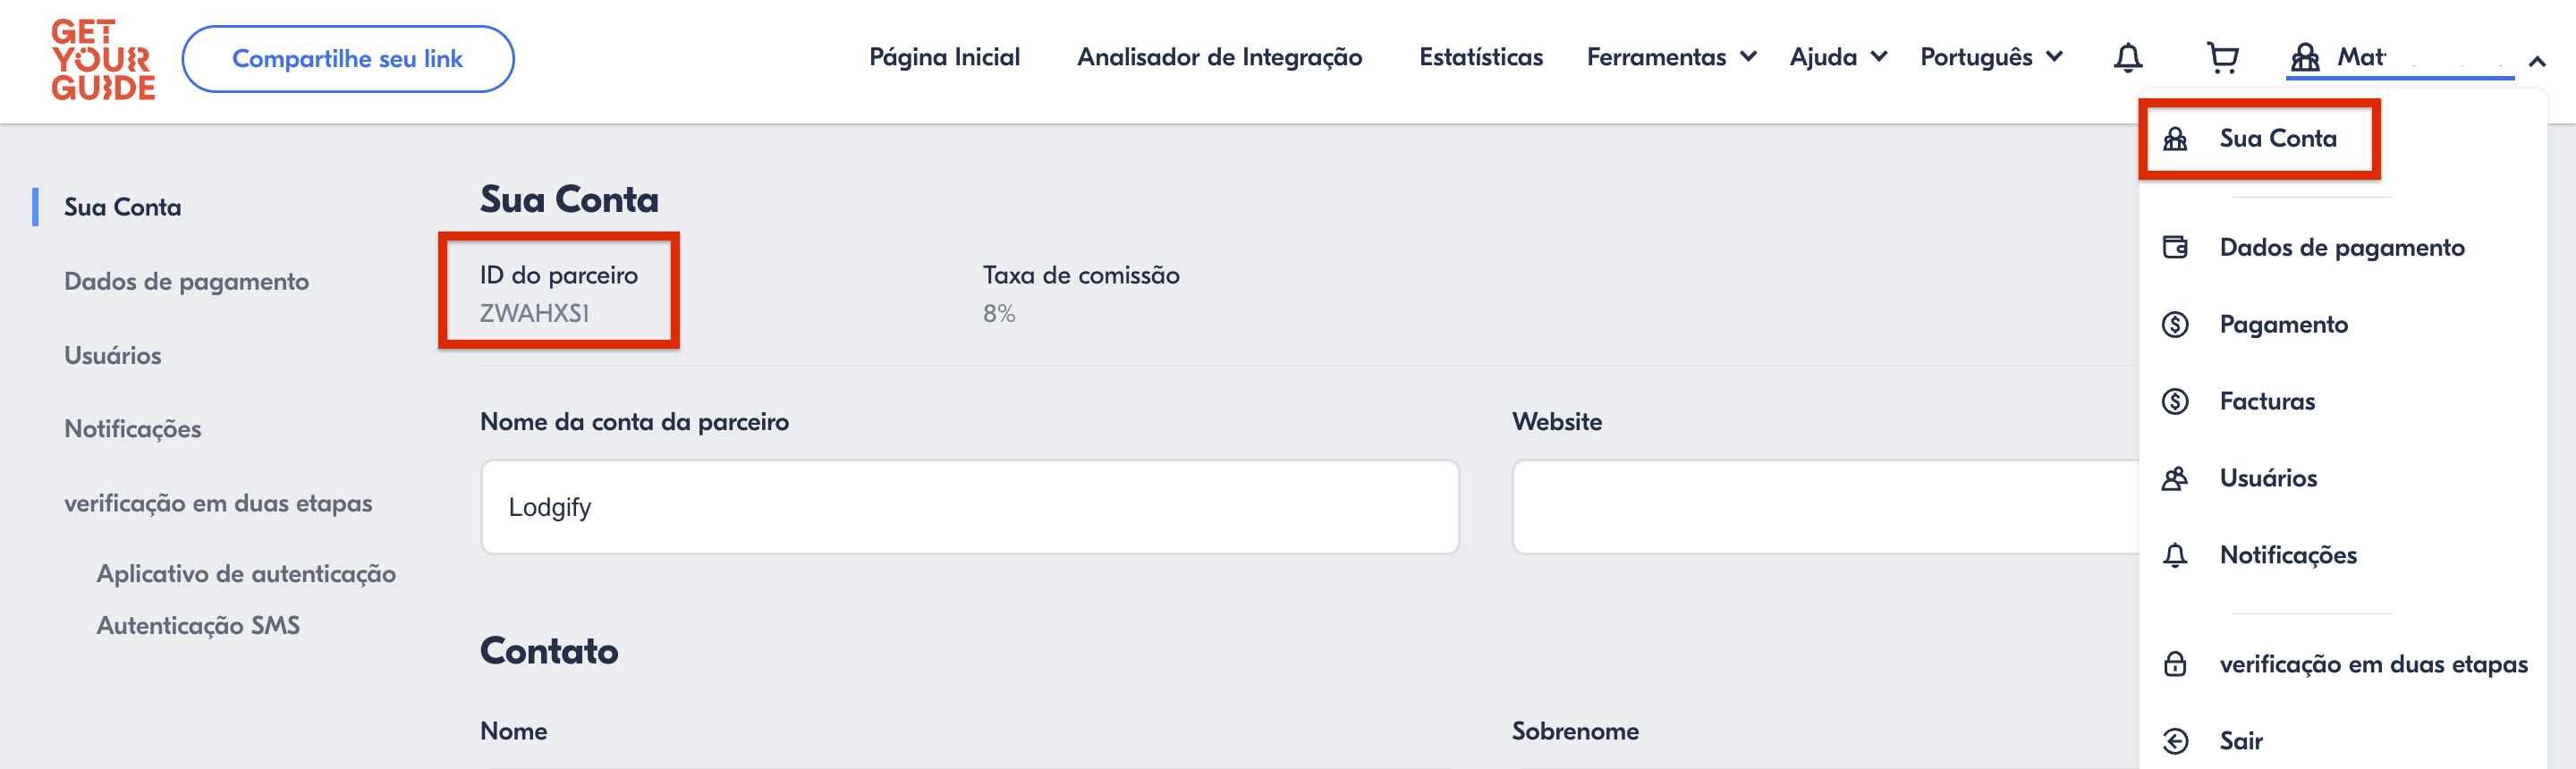Viewport: 2576px width, 769px height.
Task: Click the GetYourGuide logo
Action: (103, 59)
